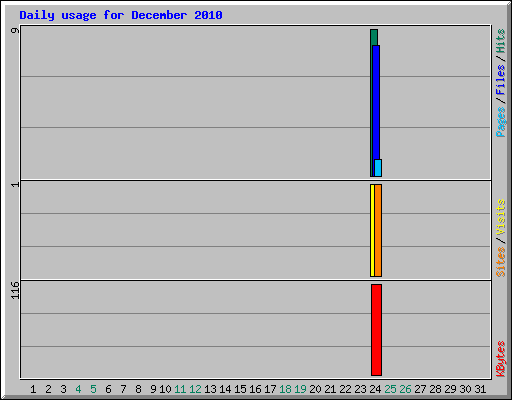Click day label 28 on x-axis

[435, 389]
